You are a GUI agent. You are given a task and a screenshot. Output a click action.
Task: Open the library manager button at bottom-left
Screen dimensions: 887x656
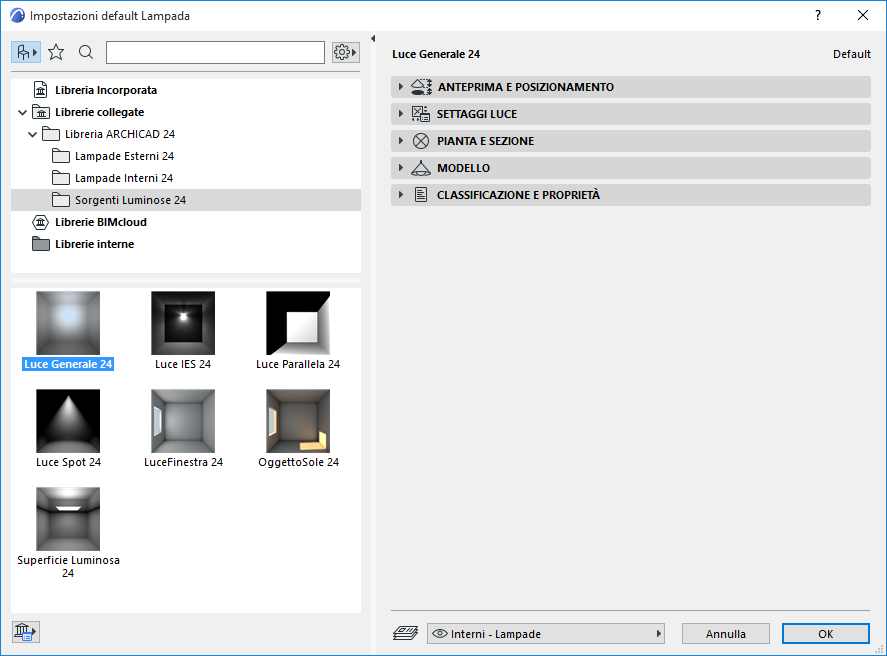[25, 631]
